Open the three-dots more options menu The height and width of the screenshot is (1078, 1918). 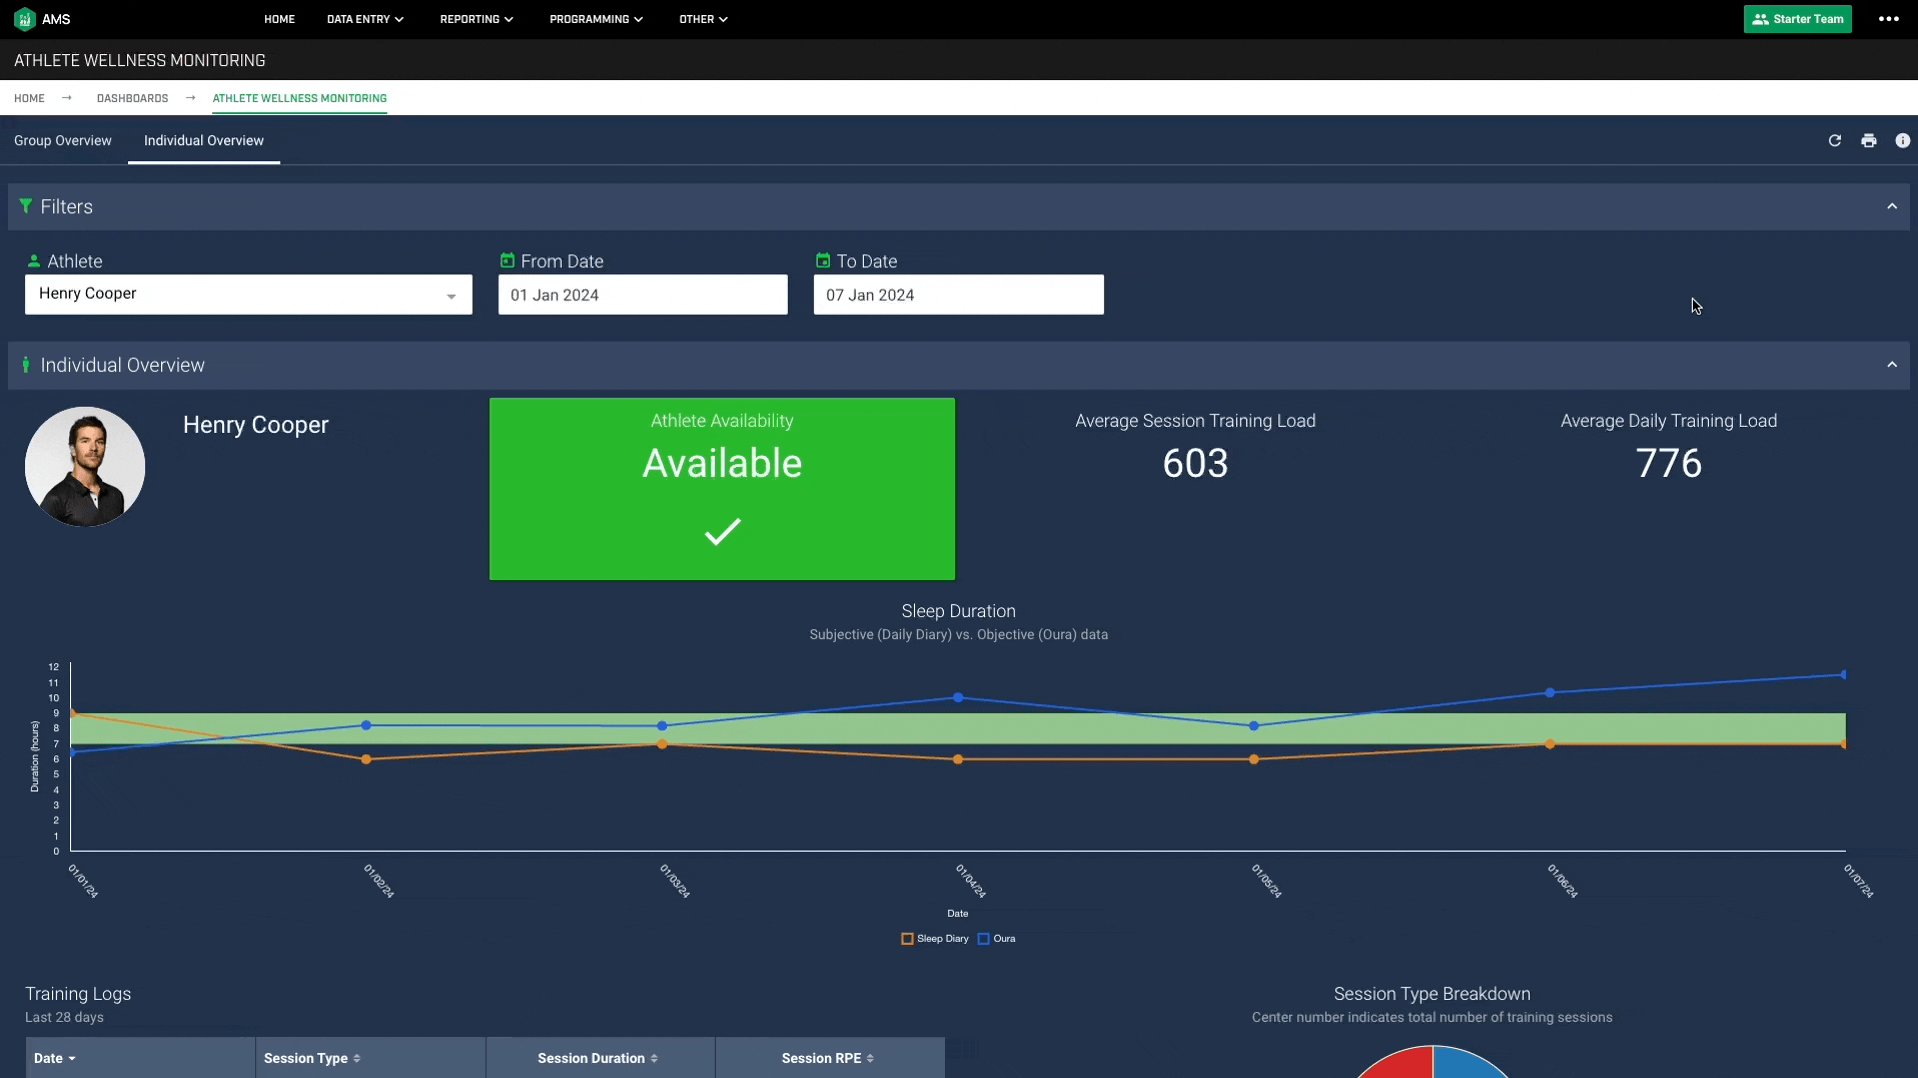coord(1888,19)
